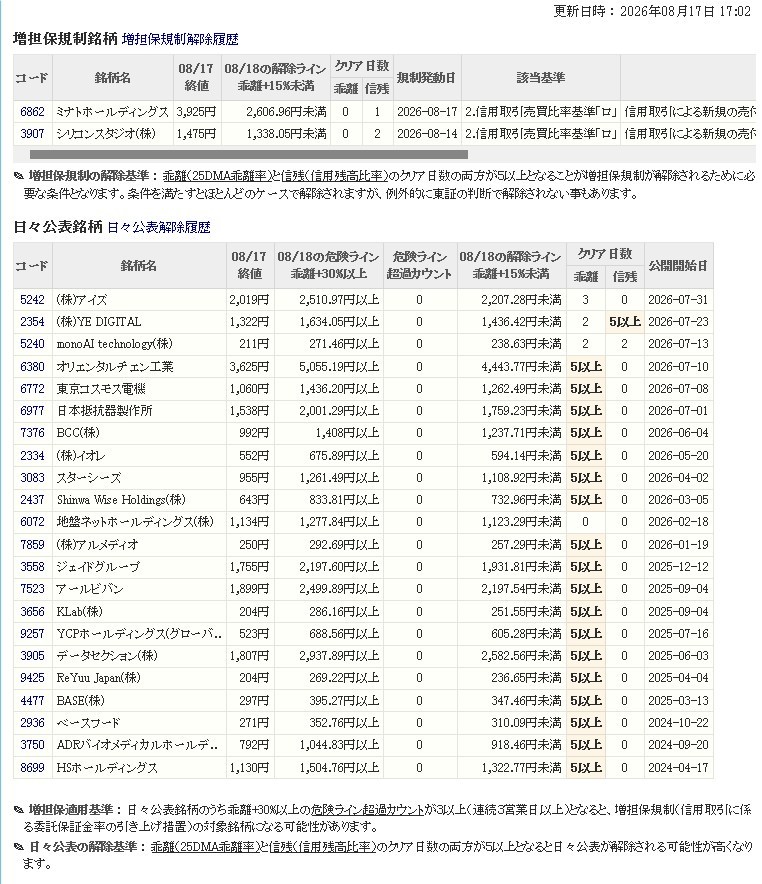Open stock code 5240 monoAI technology
The width and height of the screenshot is (762, 884).
point(32,344)
